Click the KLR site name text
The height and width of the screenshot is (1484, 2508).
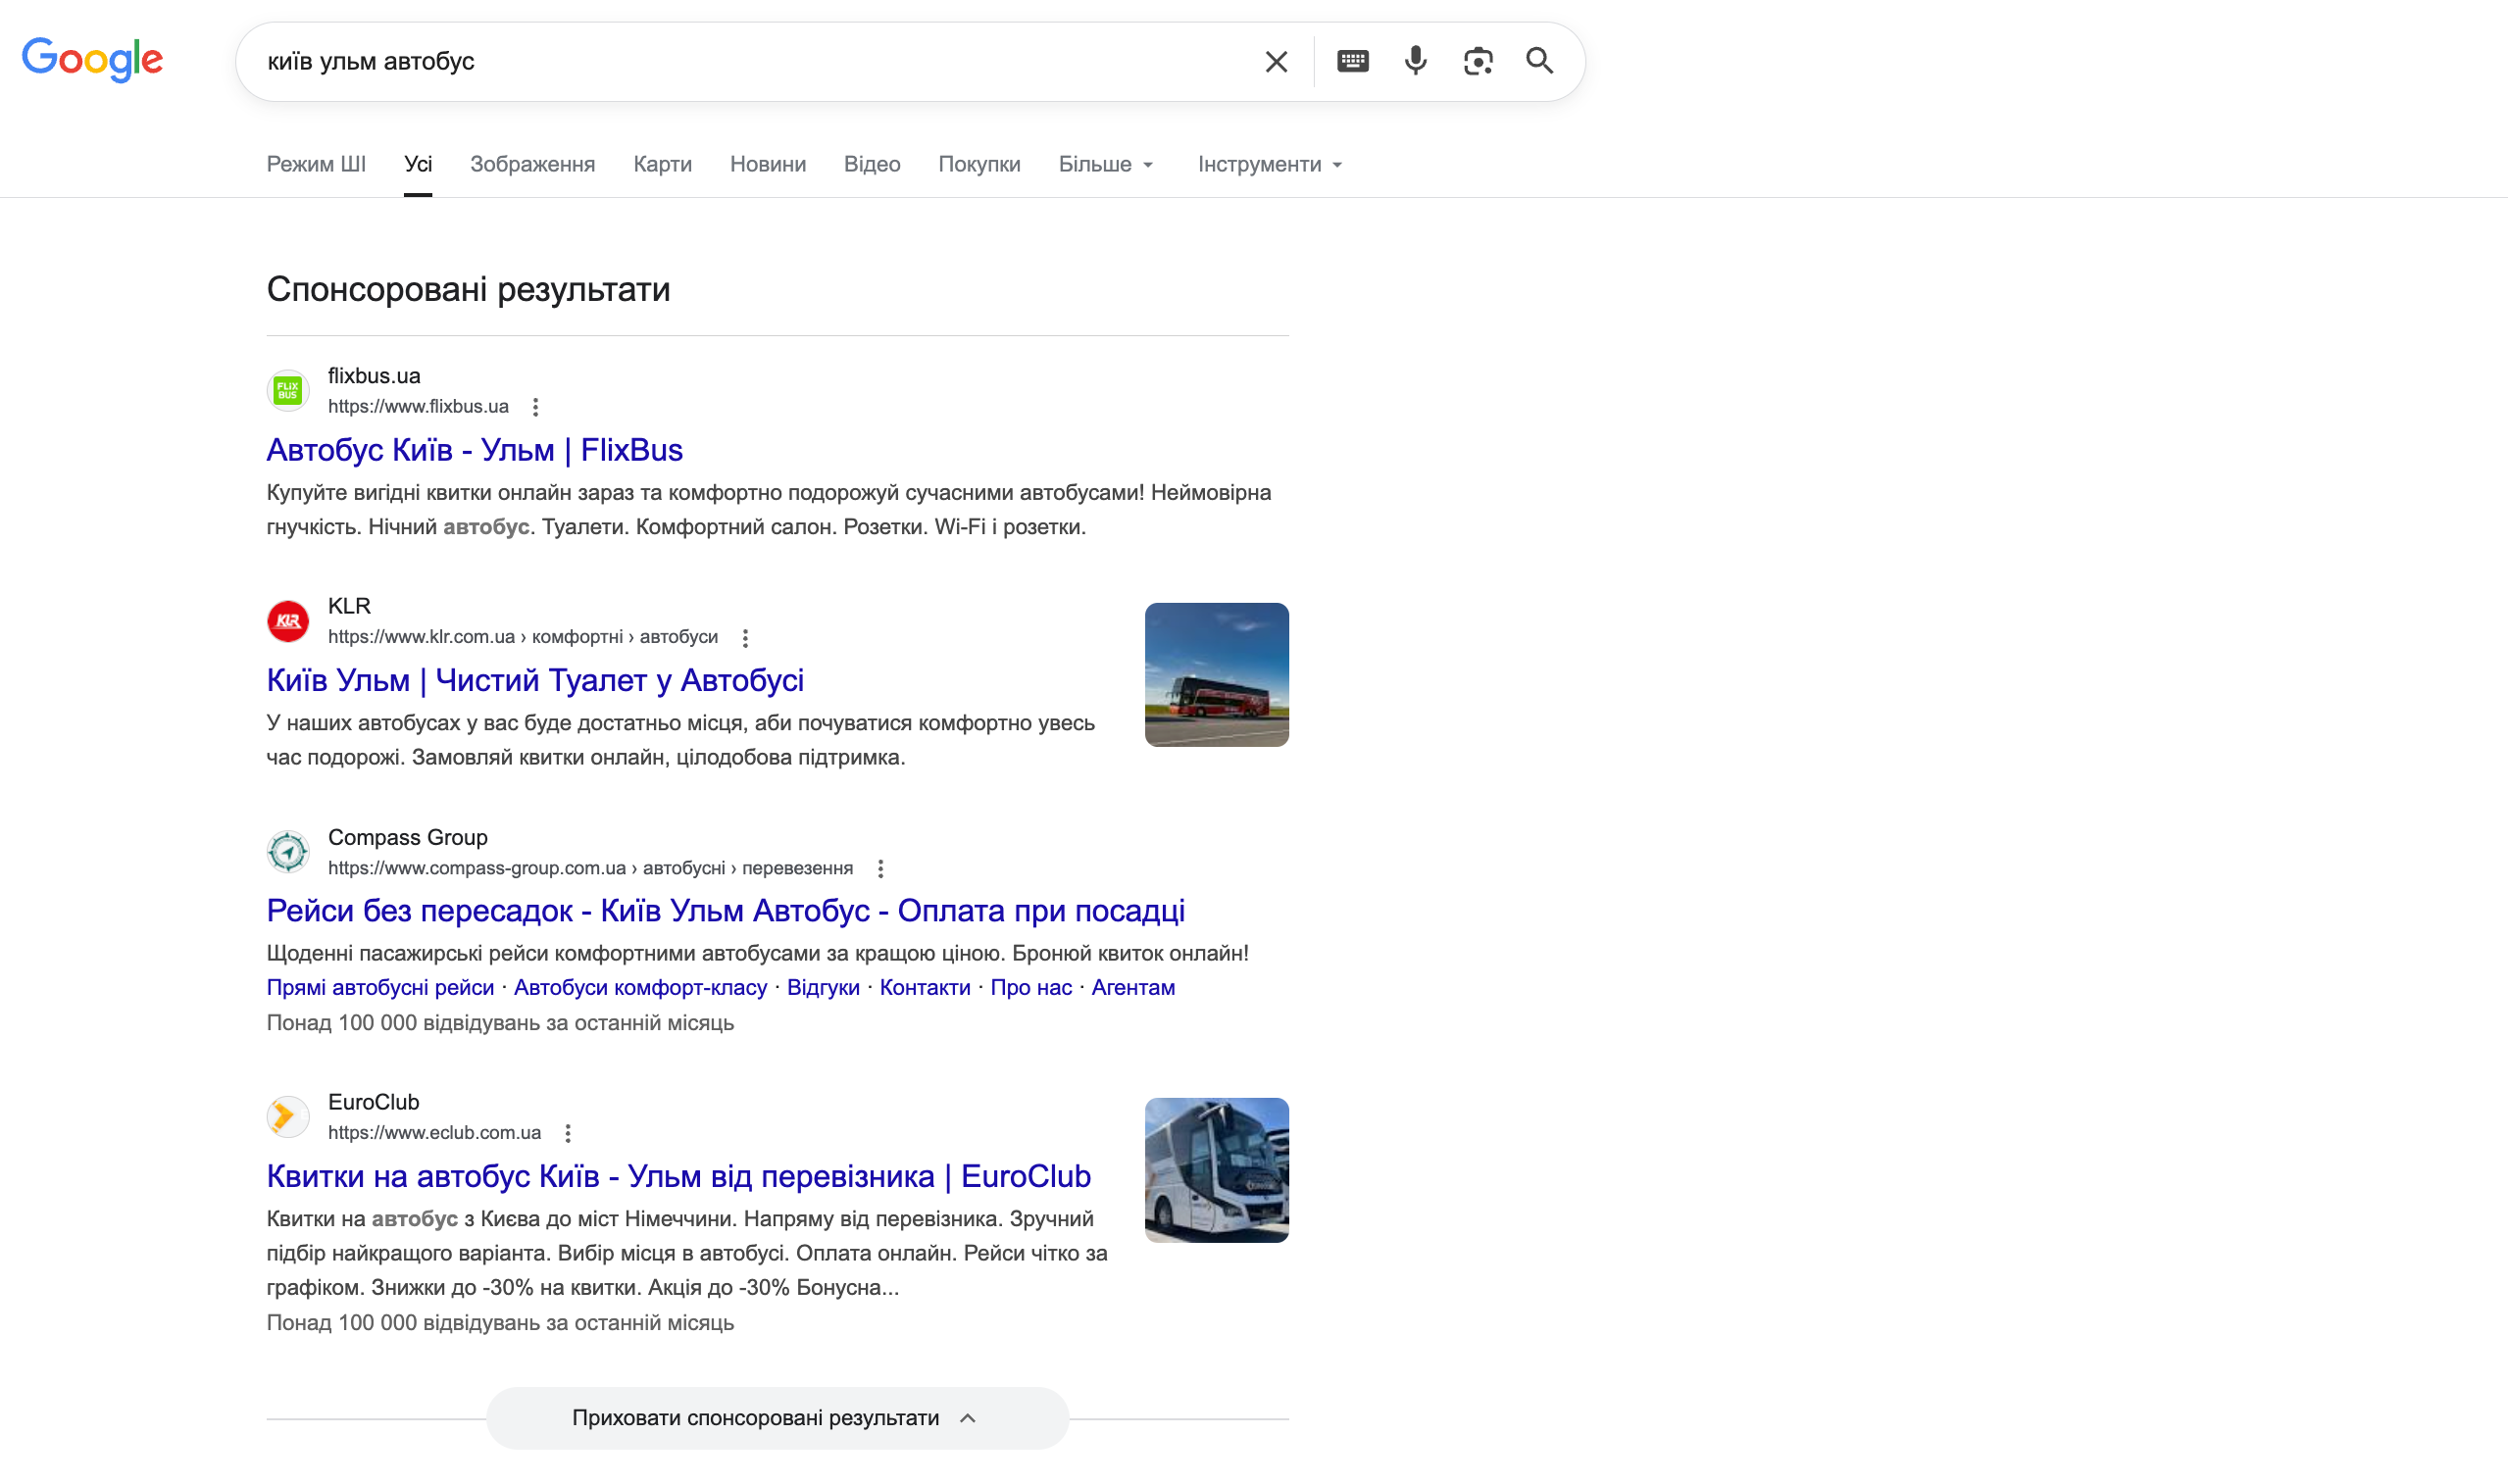pos(349,606)
